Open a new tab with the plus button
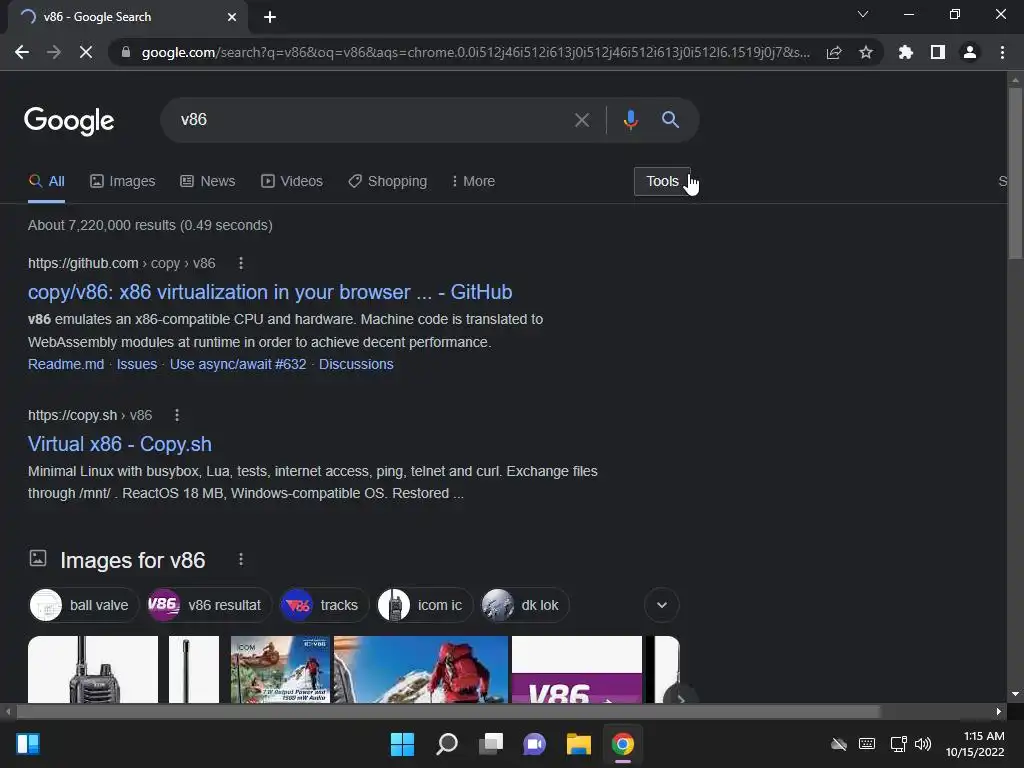Screen dimensions: 1024x768 270,17
